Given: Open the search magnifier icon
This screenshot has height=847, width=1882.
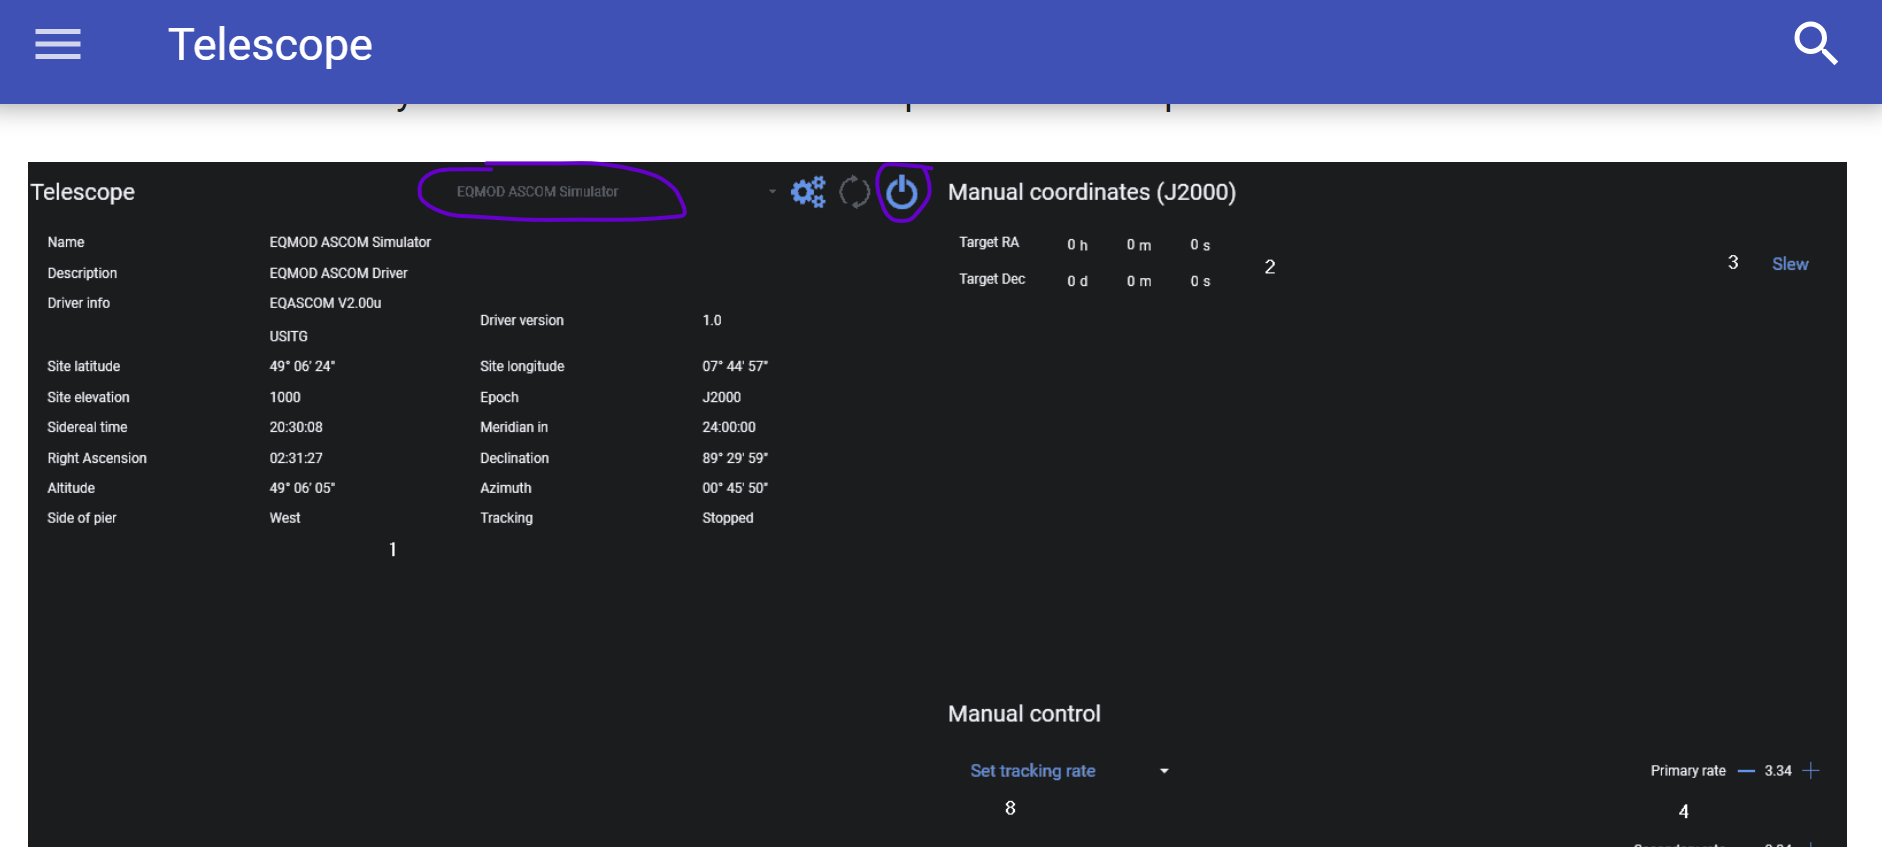Looking at the screenshot, I should point(1815,44).
